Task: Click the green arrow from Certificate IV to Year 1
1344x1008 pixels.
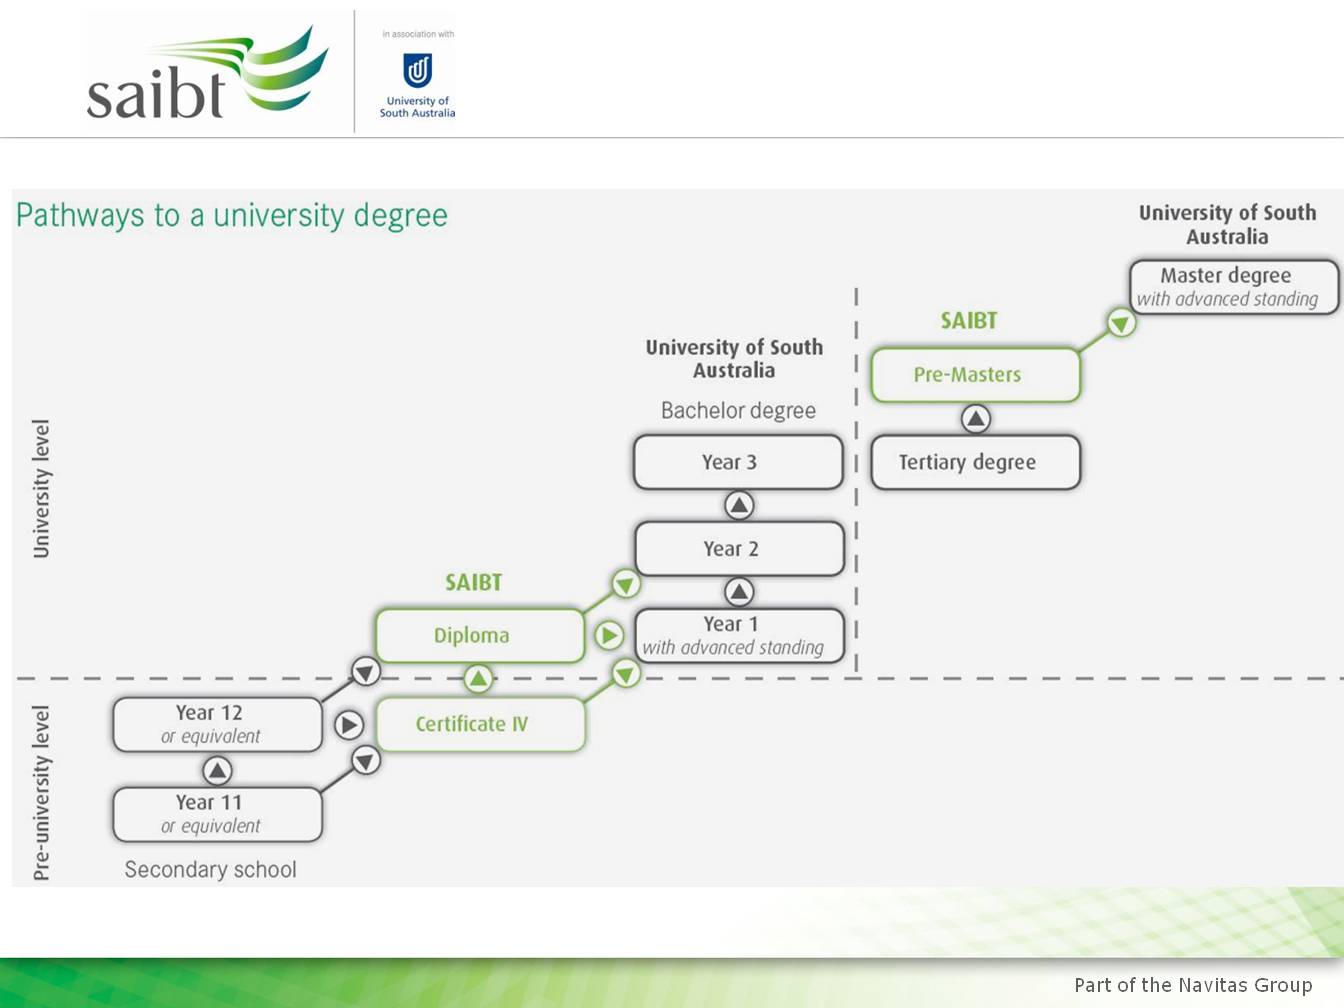Action: [626, 674]
